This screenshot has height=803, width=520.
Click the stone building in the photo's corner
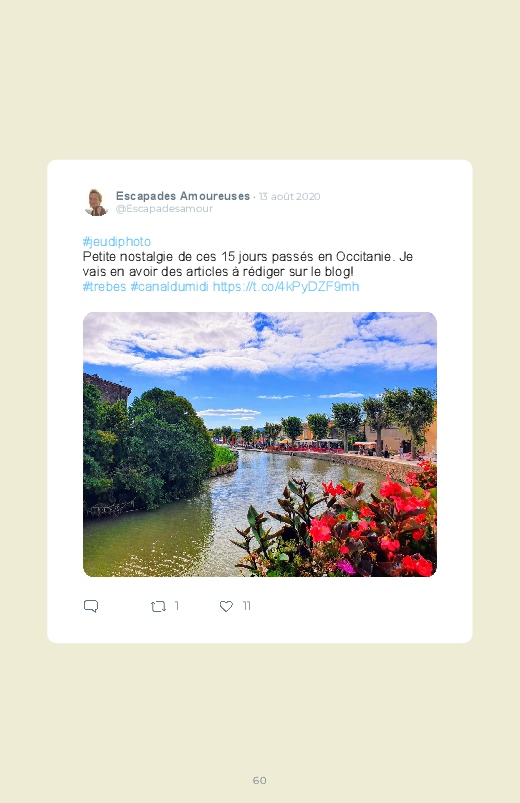[106, 388]
